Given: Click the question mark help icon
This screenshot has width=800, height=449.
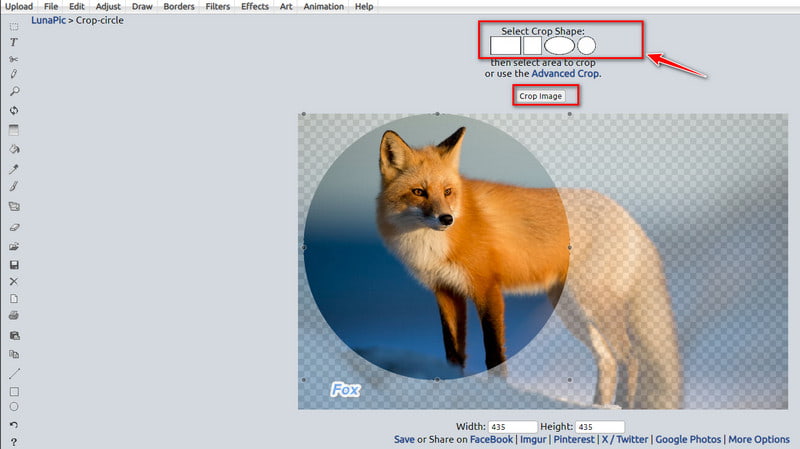Looking at the screenshot, I should tap(14, 442).
